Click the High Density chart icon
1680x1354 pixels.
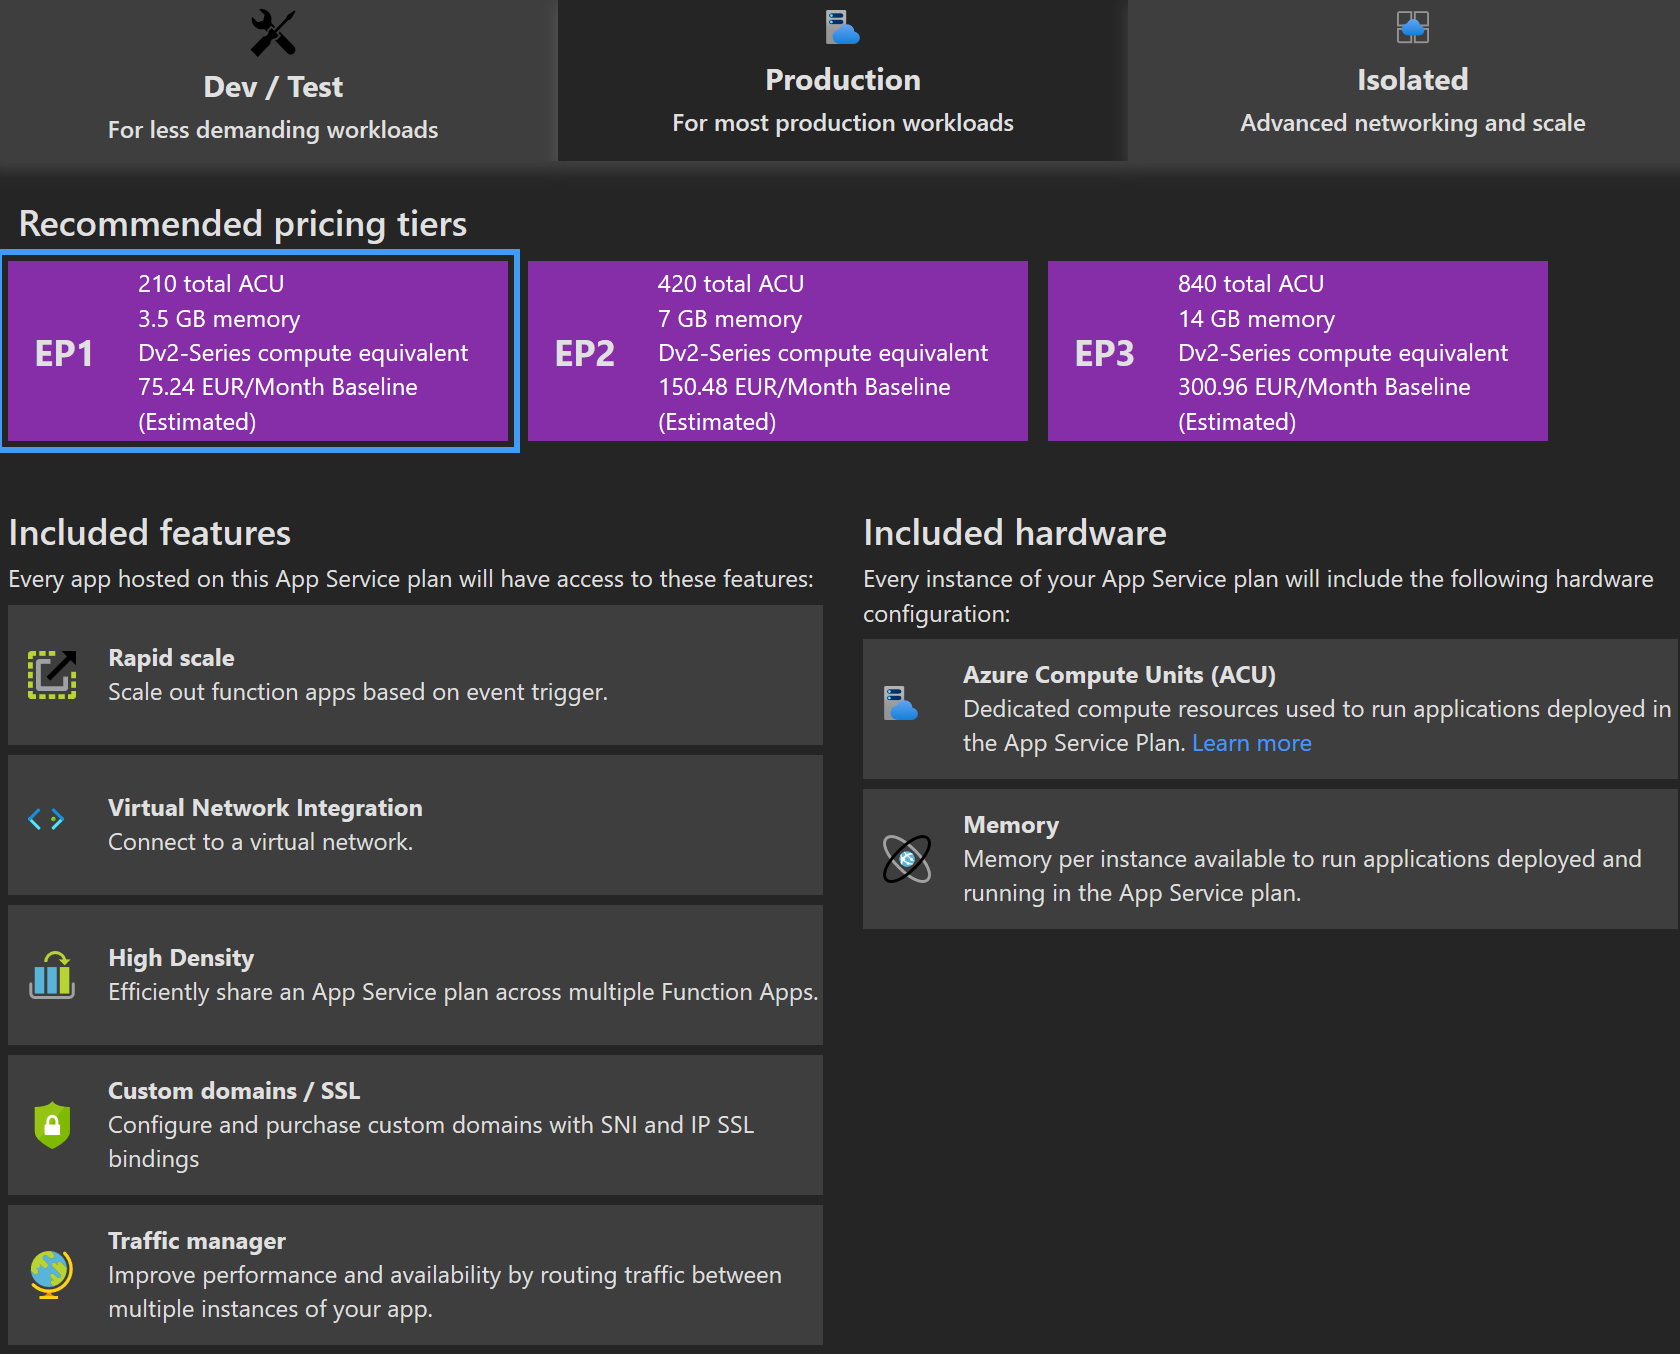(x=52, y=974)
